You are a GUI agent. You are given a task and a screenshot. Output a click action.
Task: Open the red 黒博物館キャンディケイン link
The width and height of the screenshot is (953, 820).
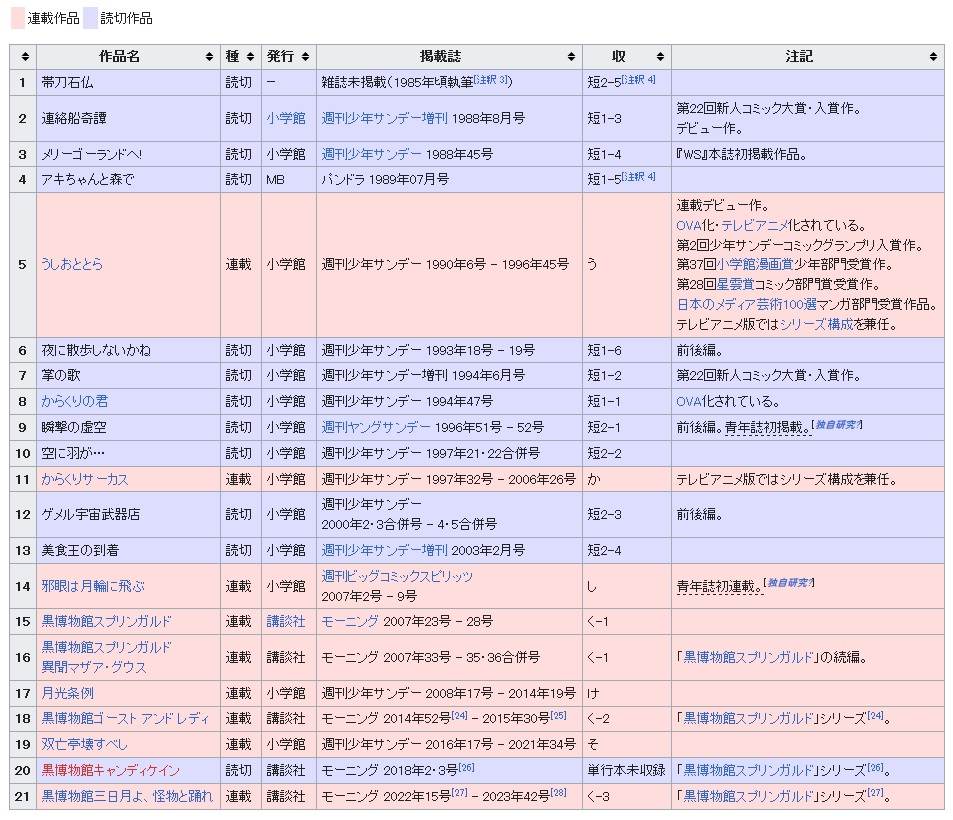tap(110, 770)
